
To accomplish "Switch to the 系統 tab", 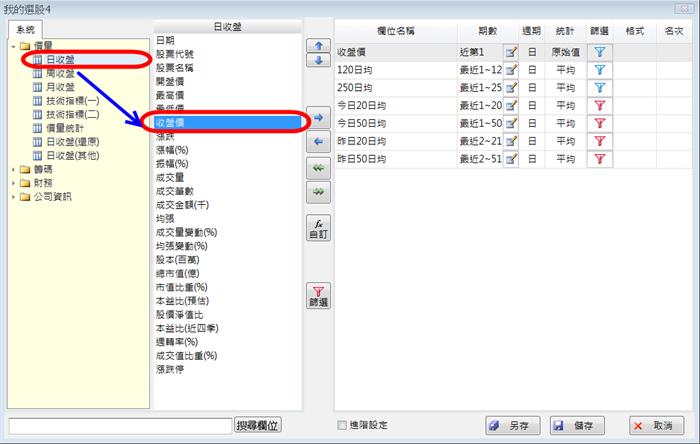I will click(25, 29).
